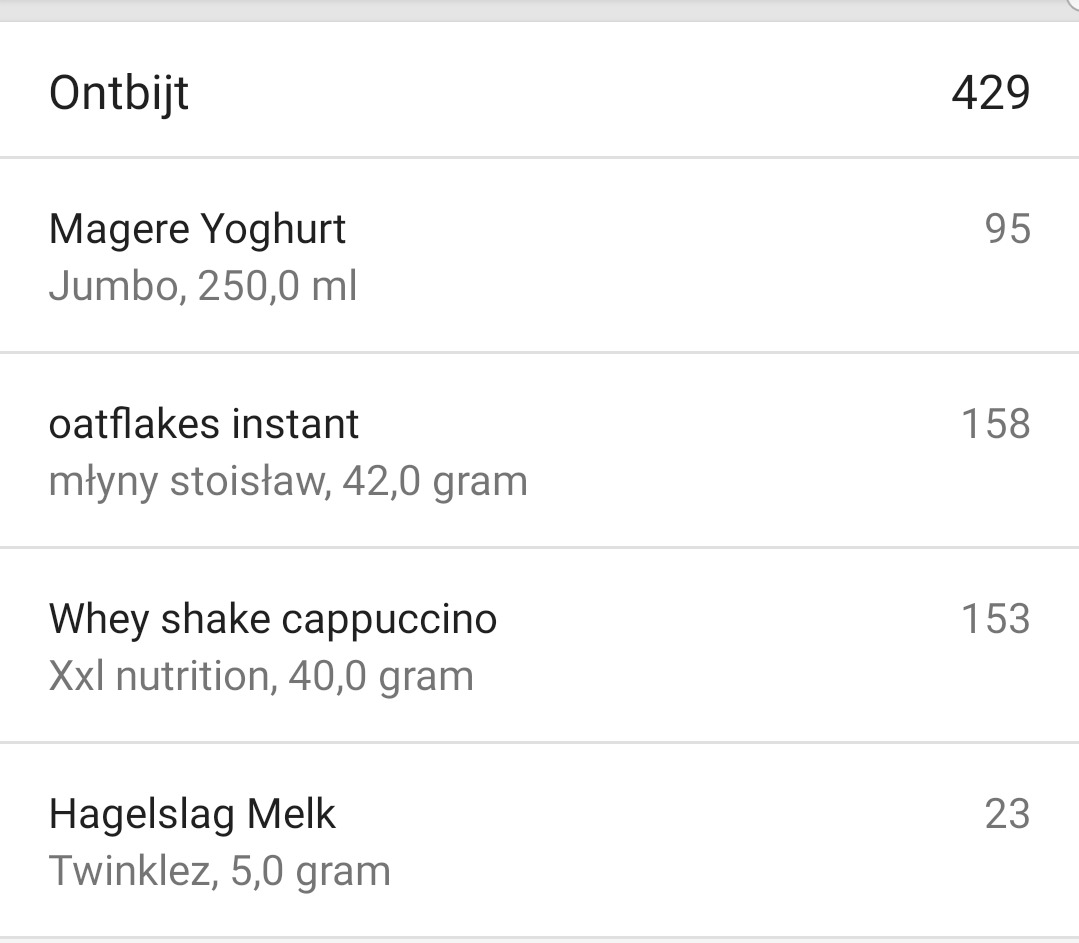This screenshot has width=1079, height=943.
Task: Click the Jumbo, 250,0 ml portion label
Action: 204,285
